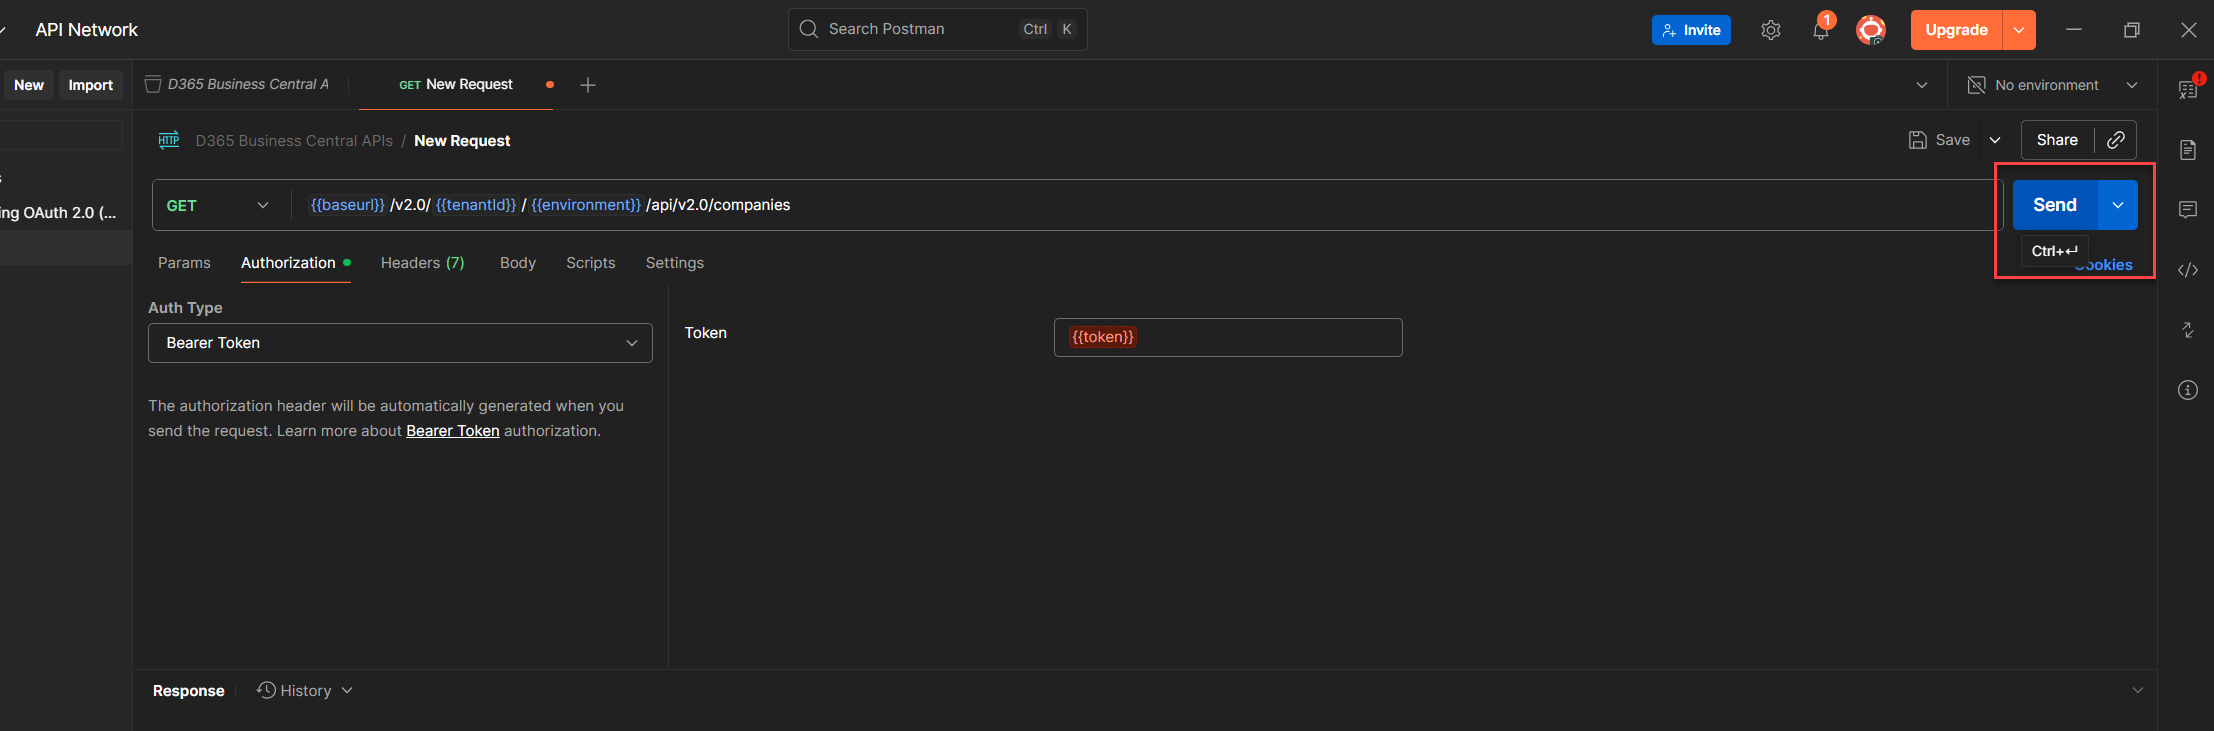Click the New Request title text
Screen dimensions: 2214x731
[462, 141]
